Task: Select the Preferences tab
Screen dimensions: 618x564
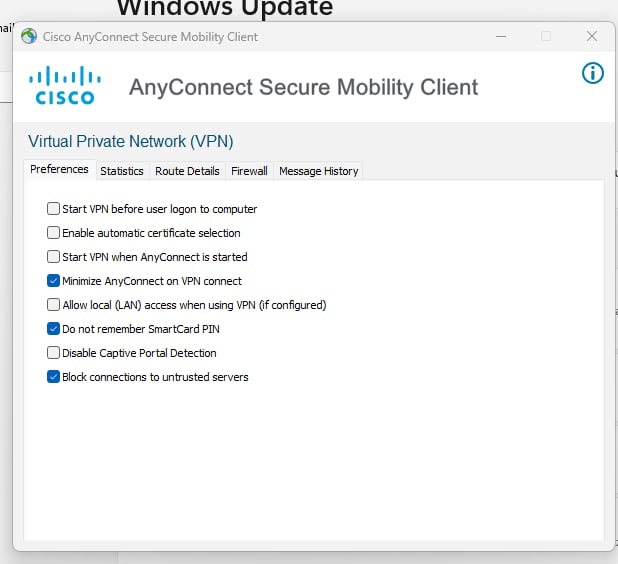Action: pos(59,170)
